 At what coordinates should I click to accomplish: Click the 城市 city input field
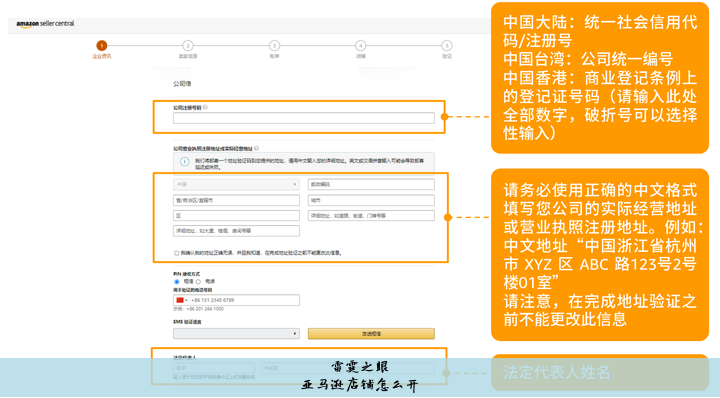pyautogui.click(x=371, y=200)
